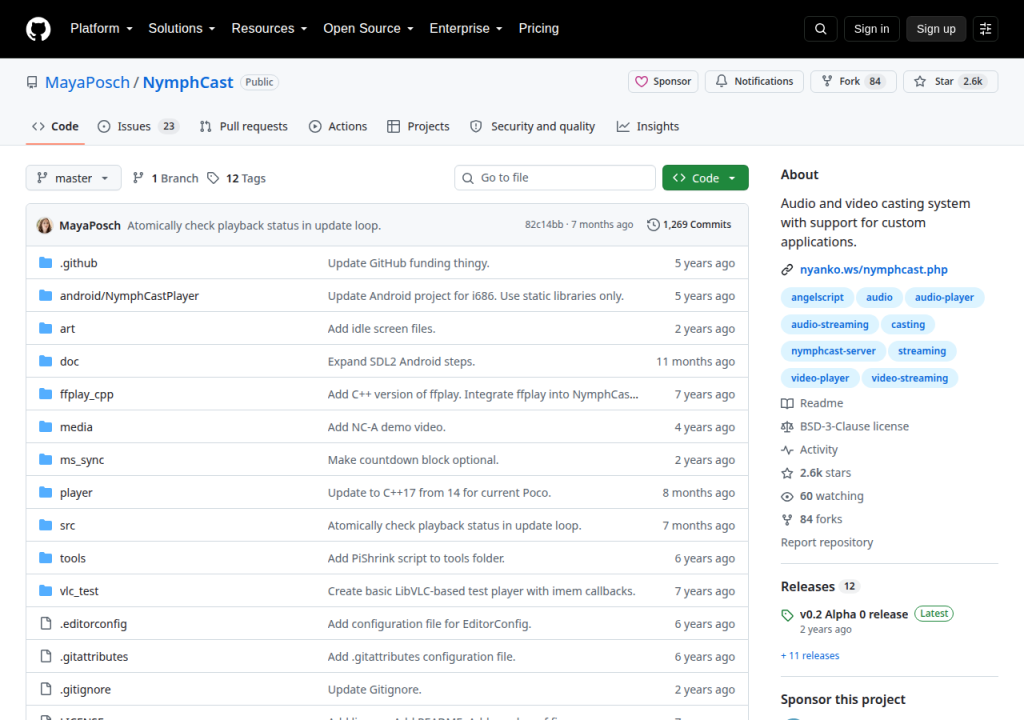Expand the Platform menu
This screenshot has width=1024, height=720.
[x=101, y=29]
